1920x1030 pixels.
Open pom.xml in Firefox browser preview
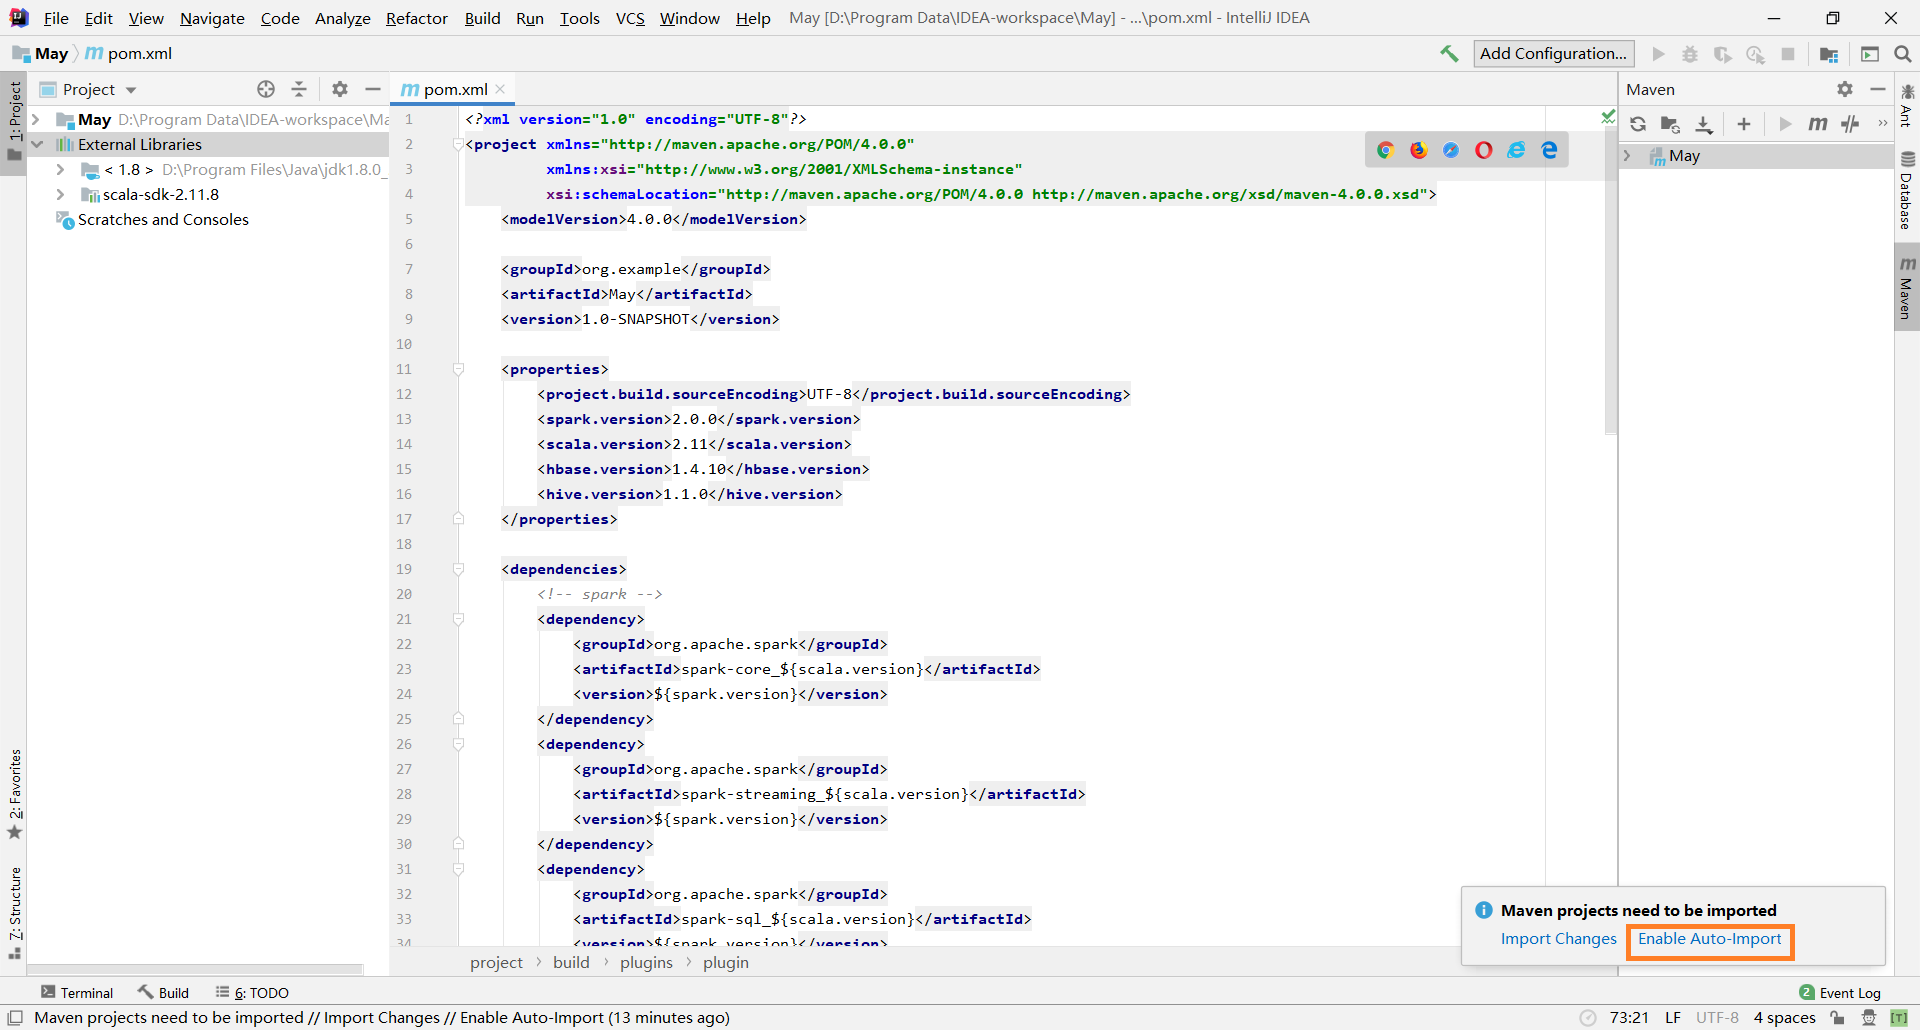[x=1418, y=150]
